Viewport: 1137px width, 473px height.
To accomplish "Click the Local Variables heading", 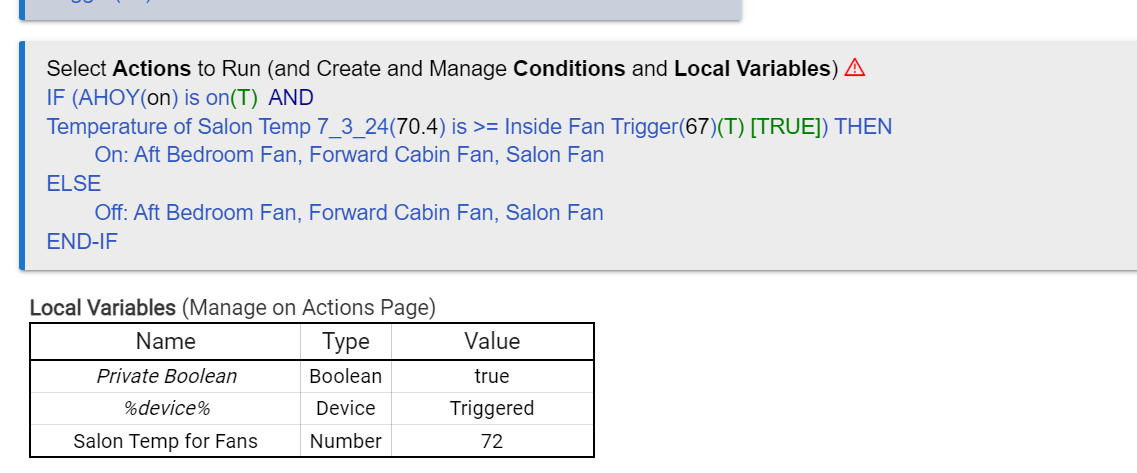I will click(102, 308).
